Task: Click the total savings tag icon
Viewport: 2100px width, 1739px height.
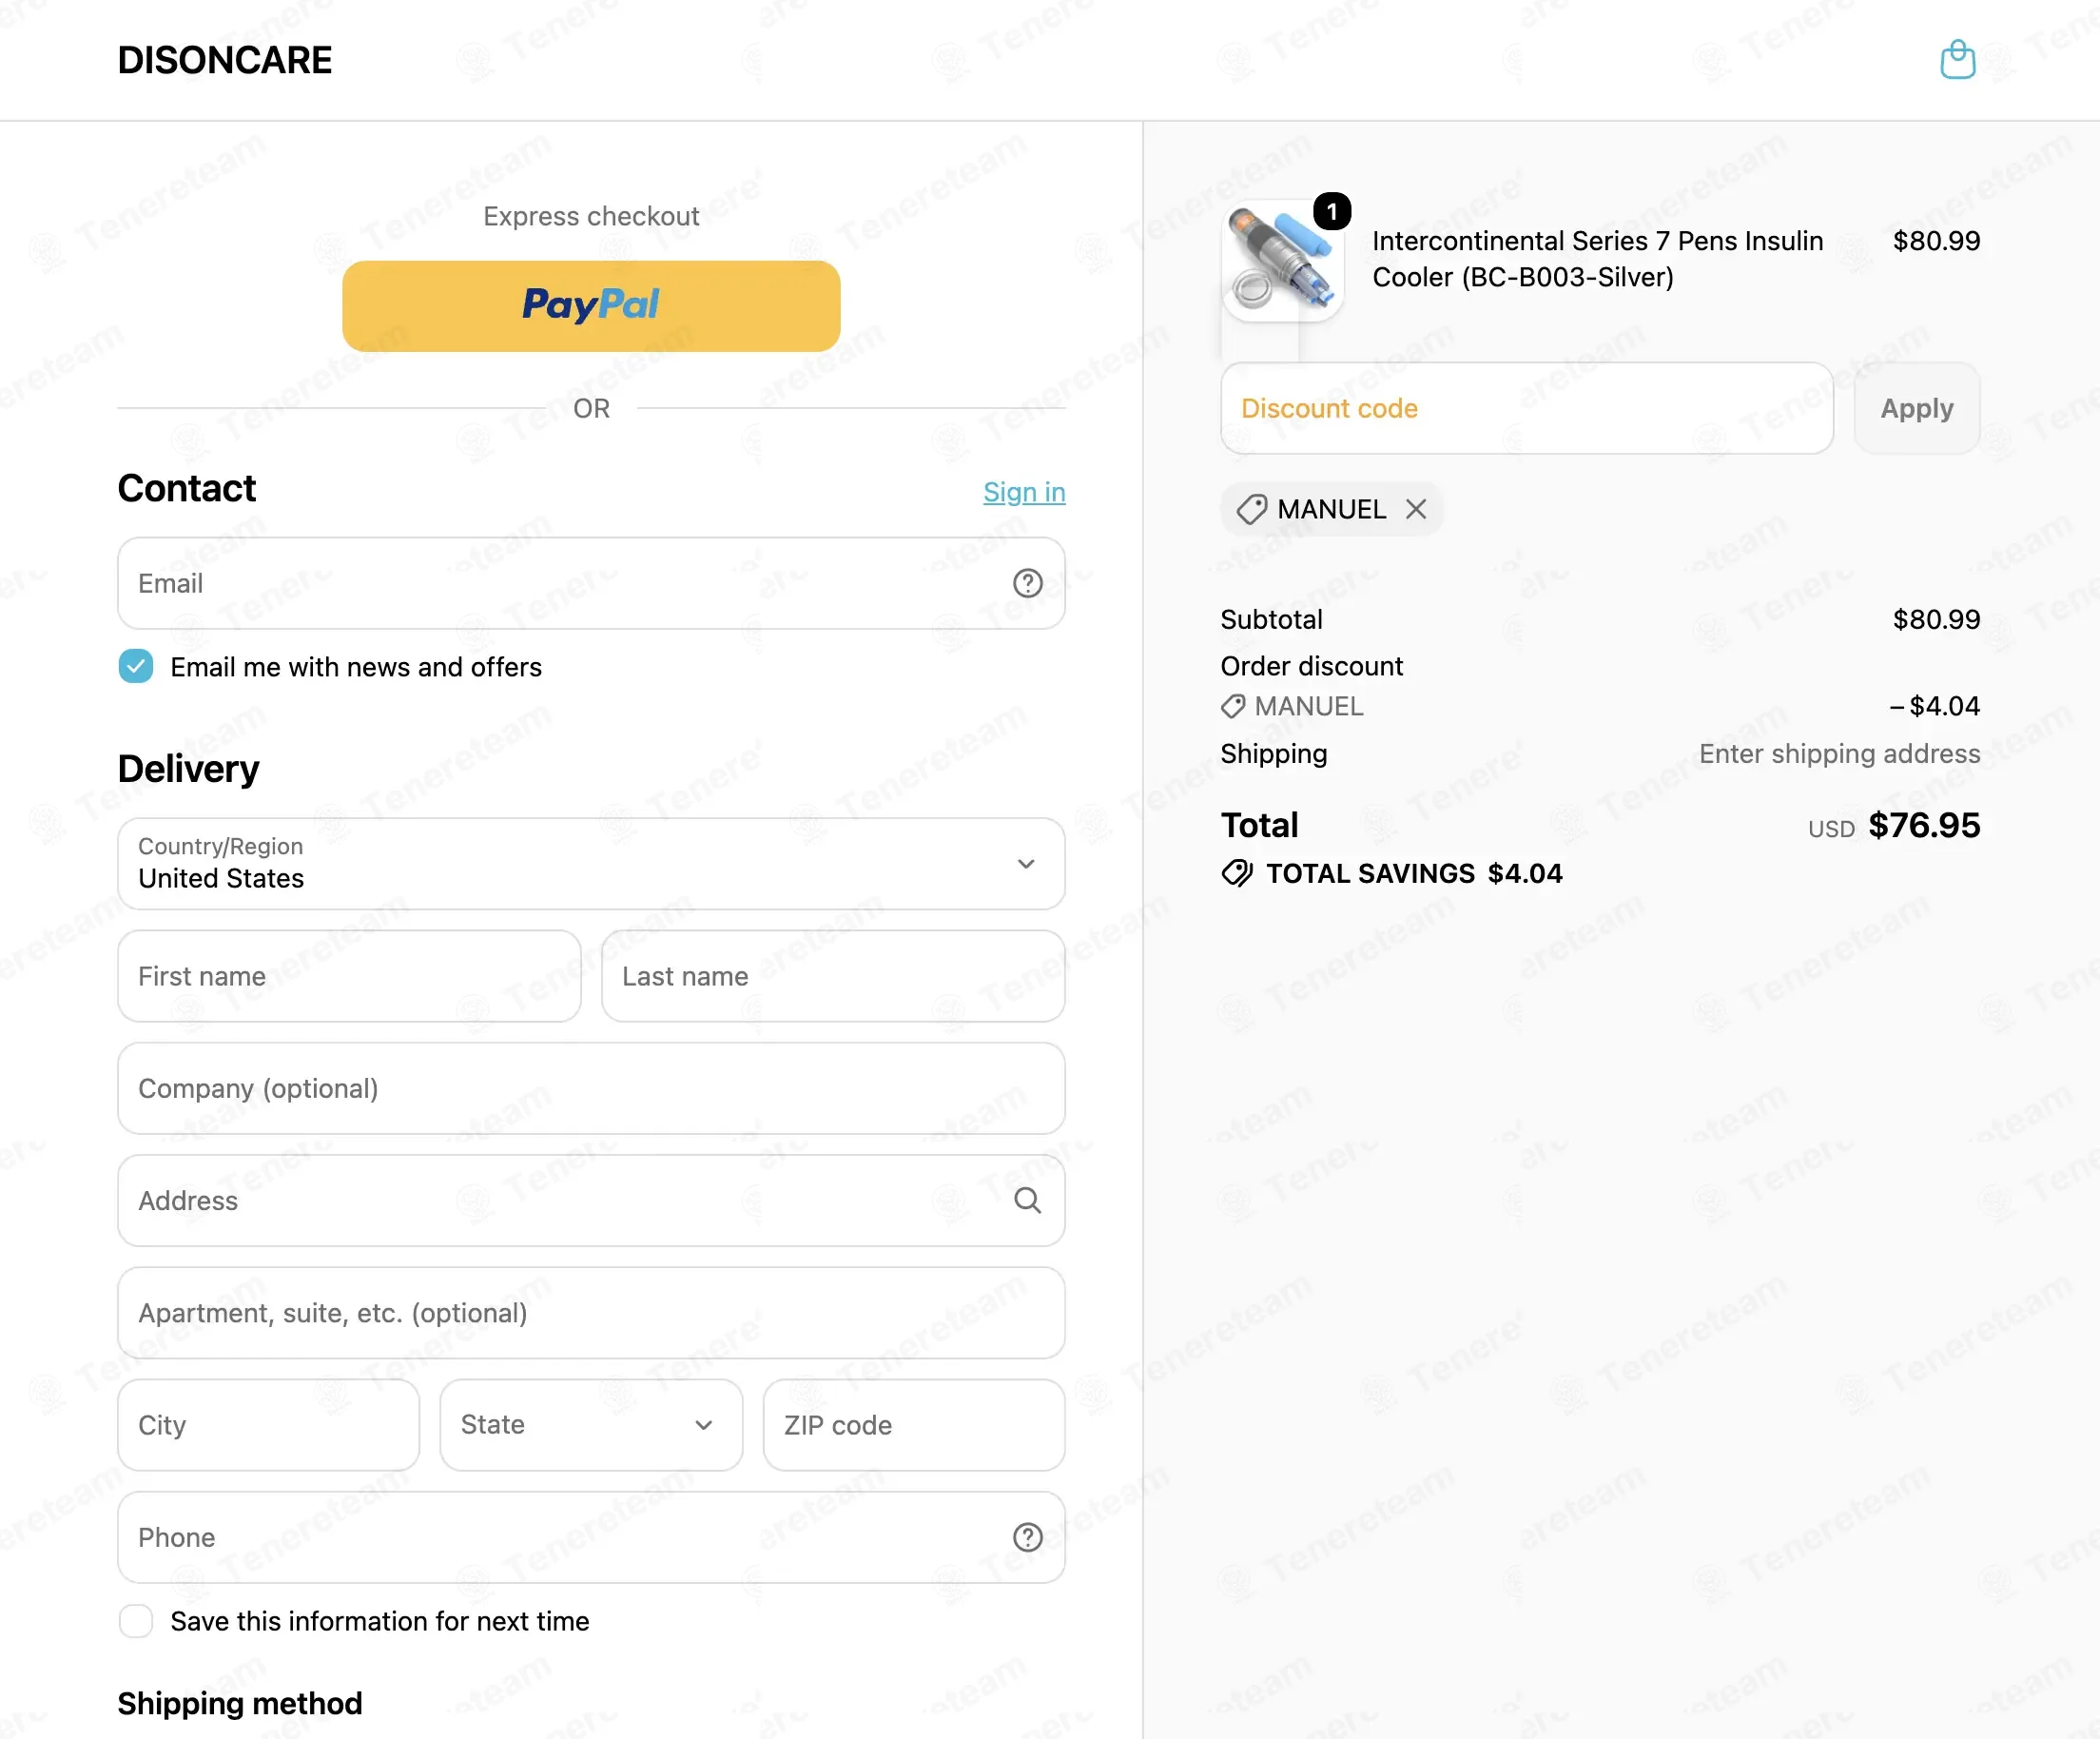Action: [1236, 873]
